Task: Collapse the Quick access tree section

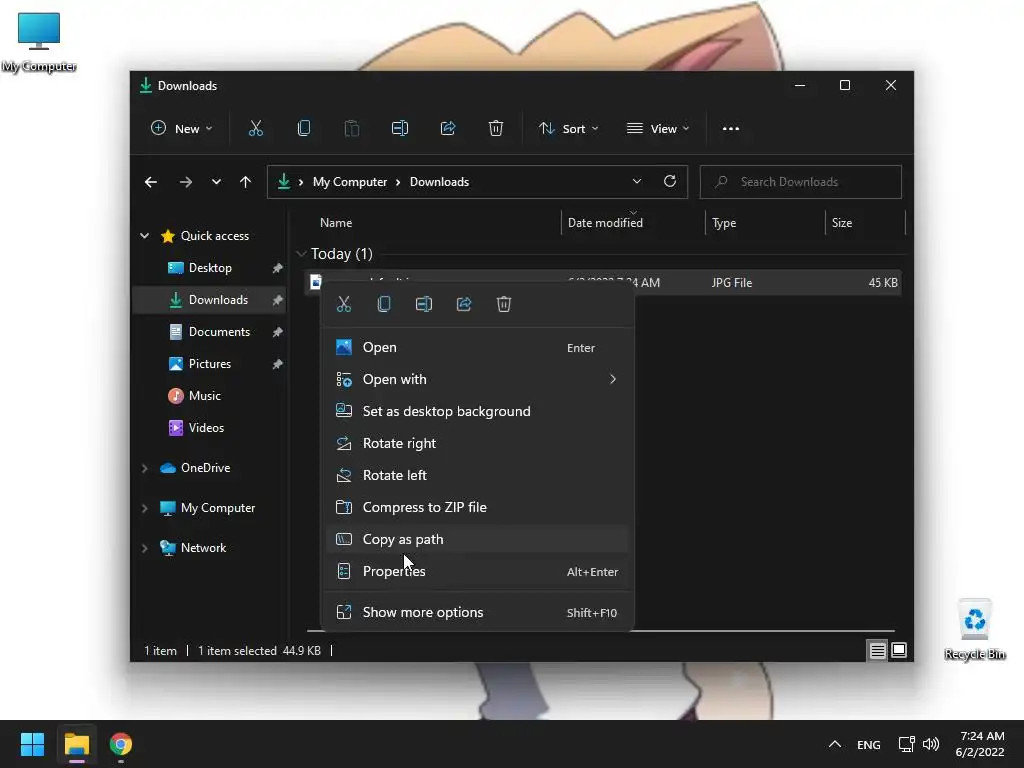Action: coord(144,236)
